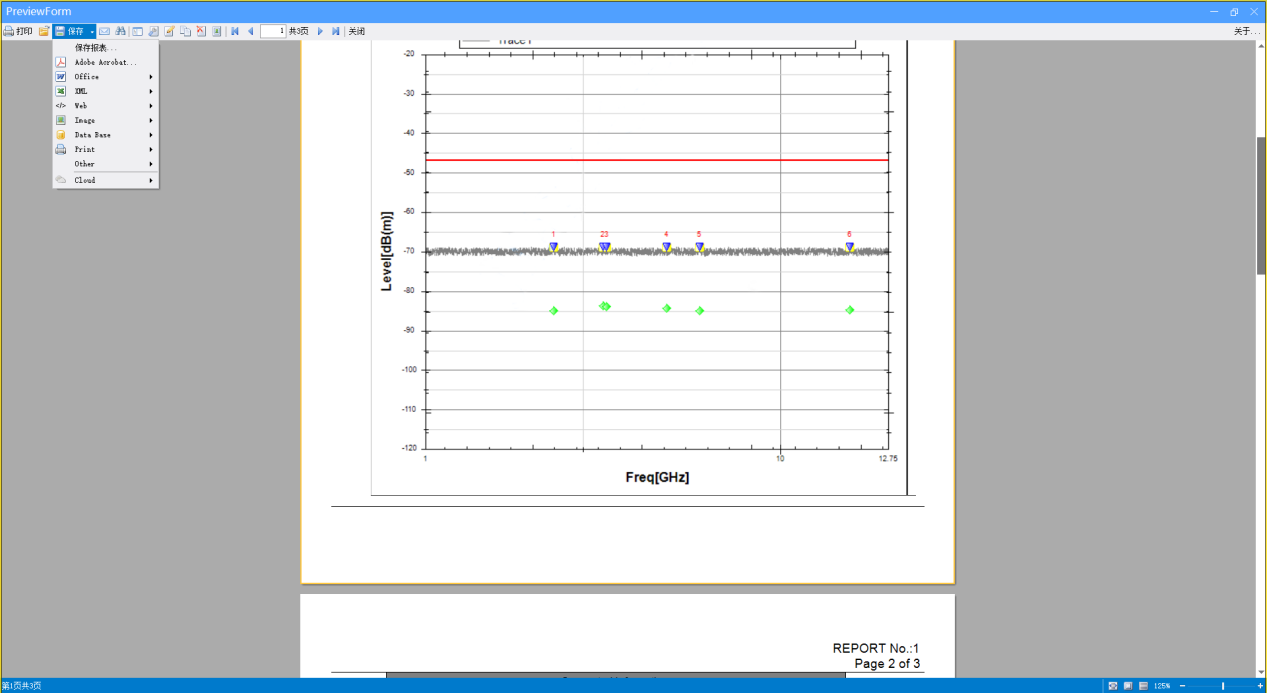Click the zoom slider handle in the status bar
Viewport: 1267px width, 693px height.
tap(1223, 686)
